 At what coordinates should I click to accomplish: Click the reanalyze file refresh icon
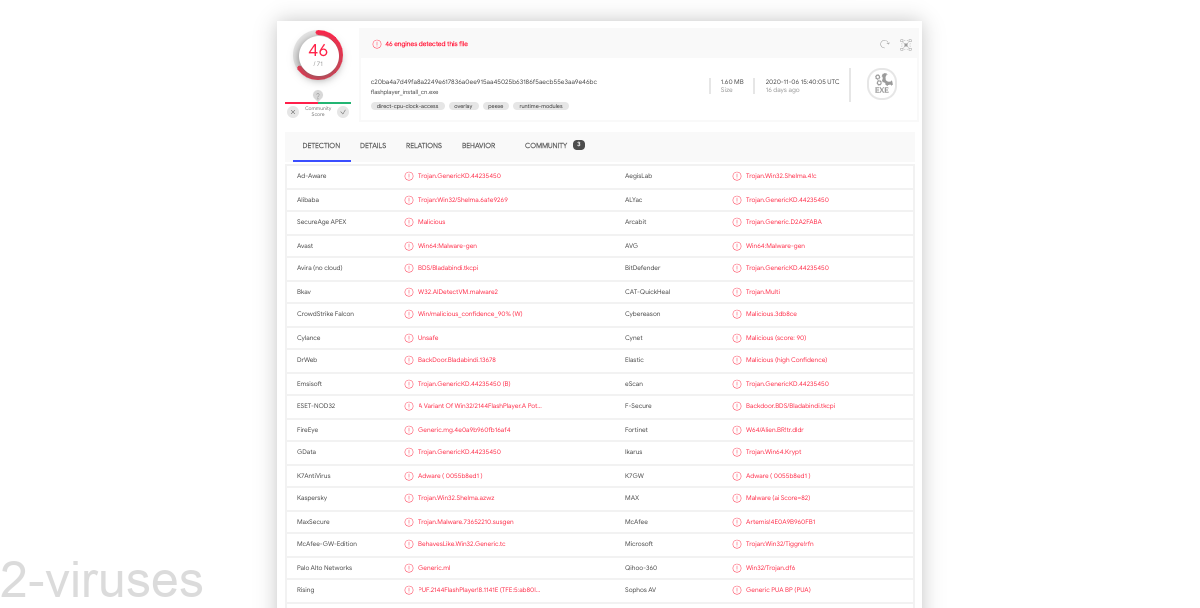[x=884, y=44]
